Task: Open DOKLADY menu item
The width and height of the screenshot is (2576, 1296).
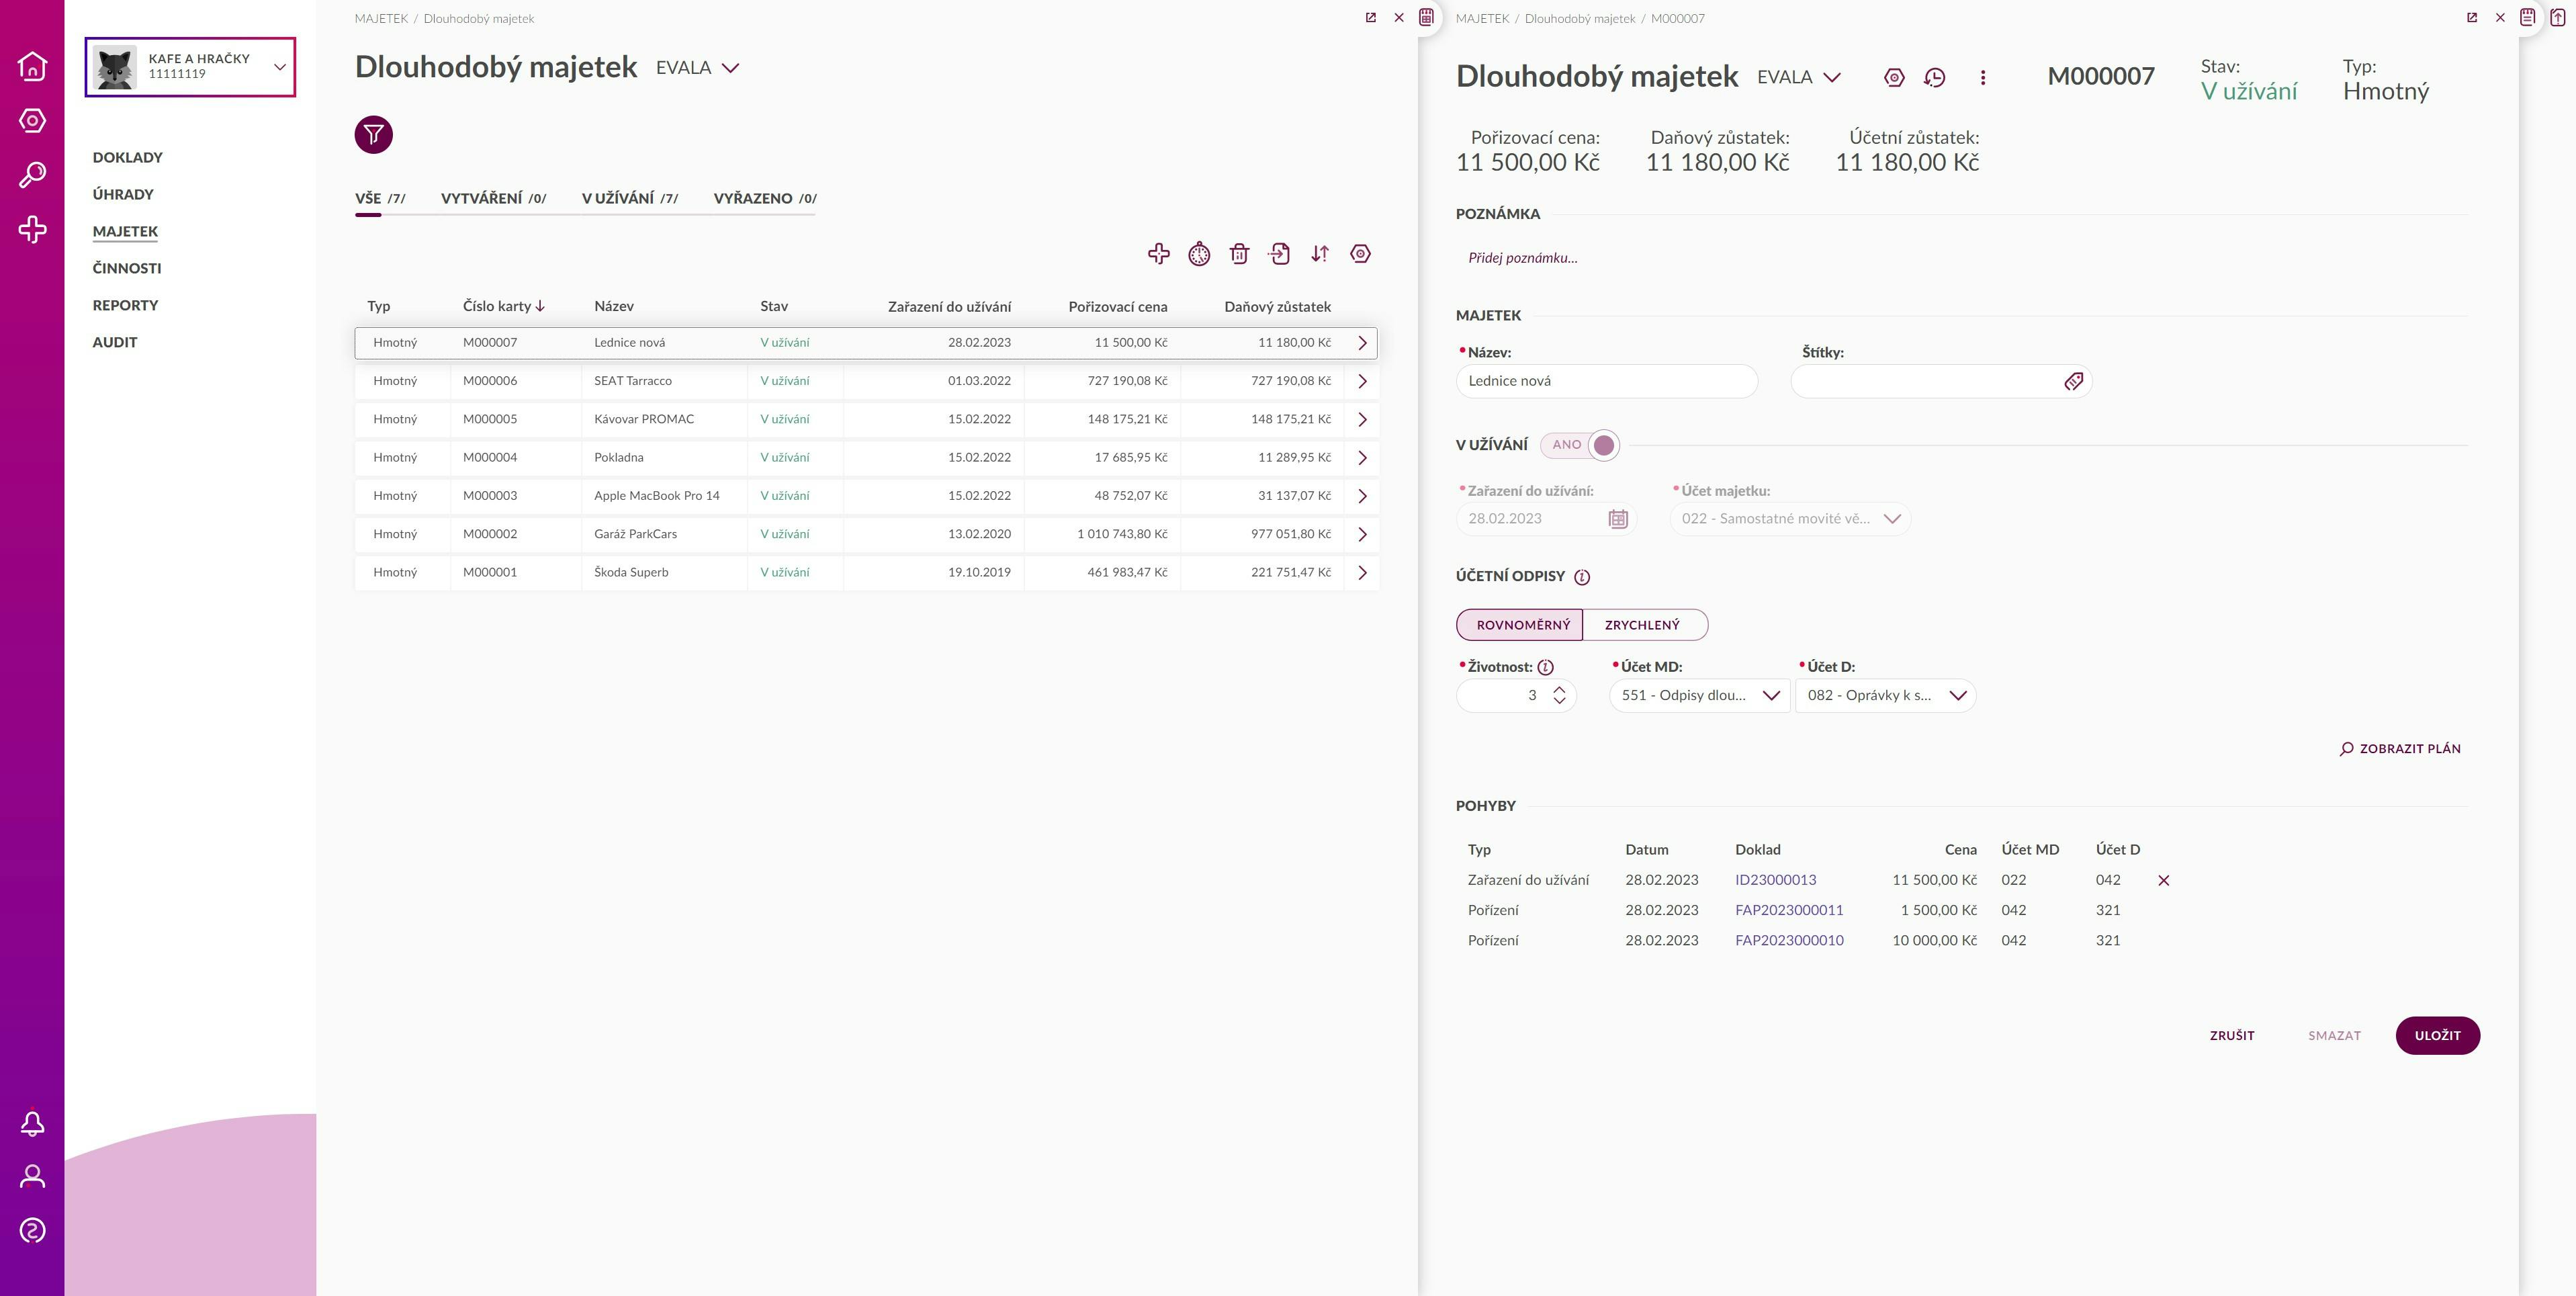Action: [x=127, y=158]
